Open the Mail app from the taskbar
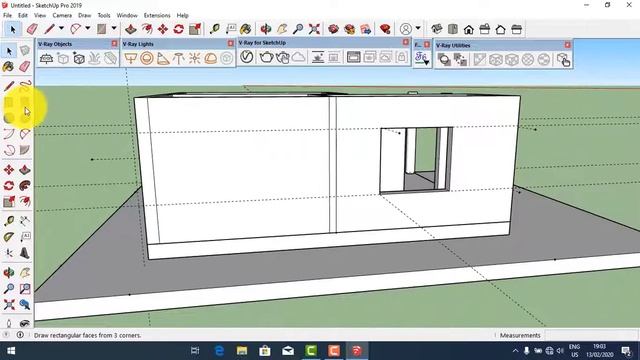Screen dimensions: 640x360 [288, 351]
